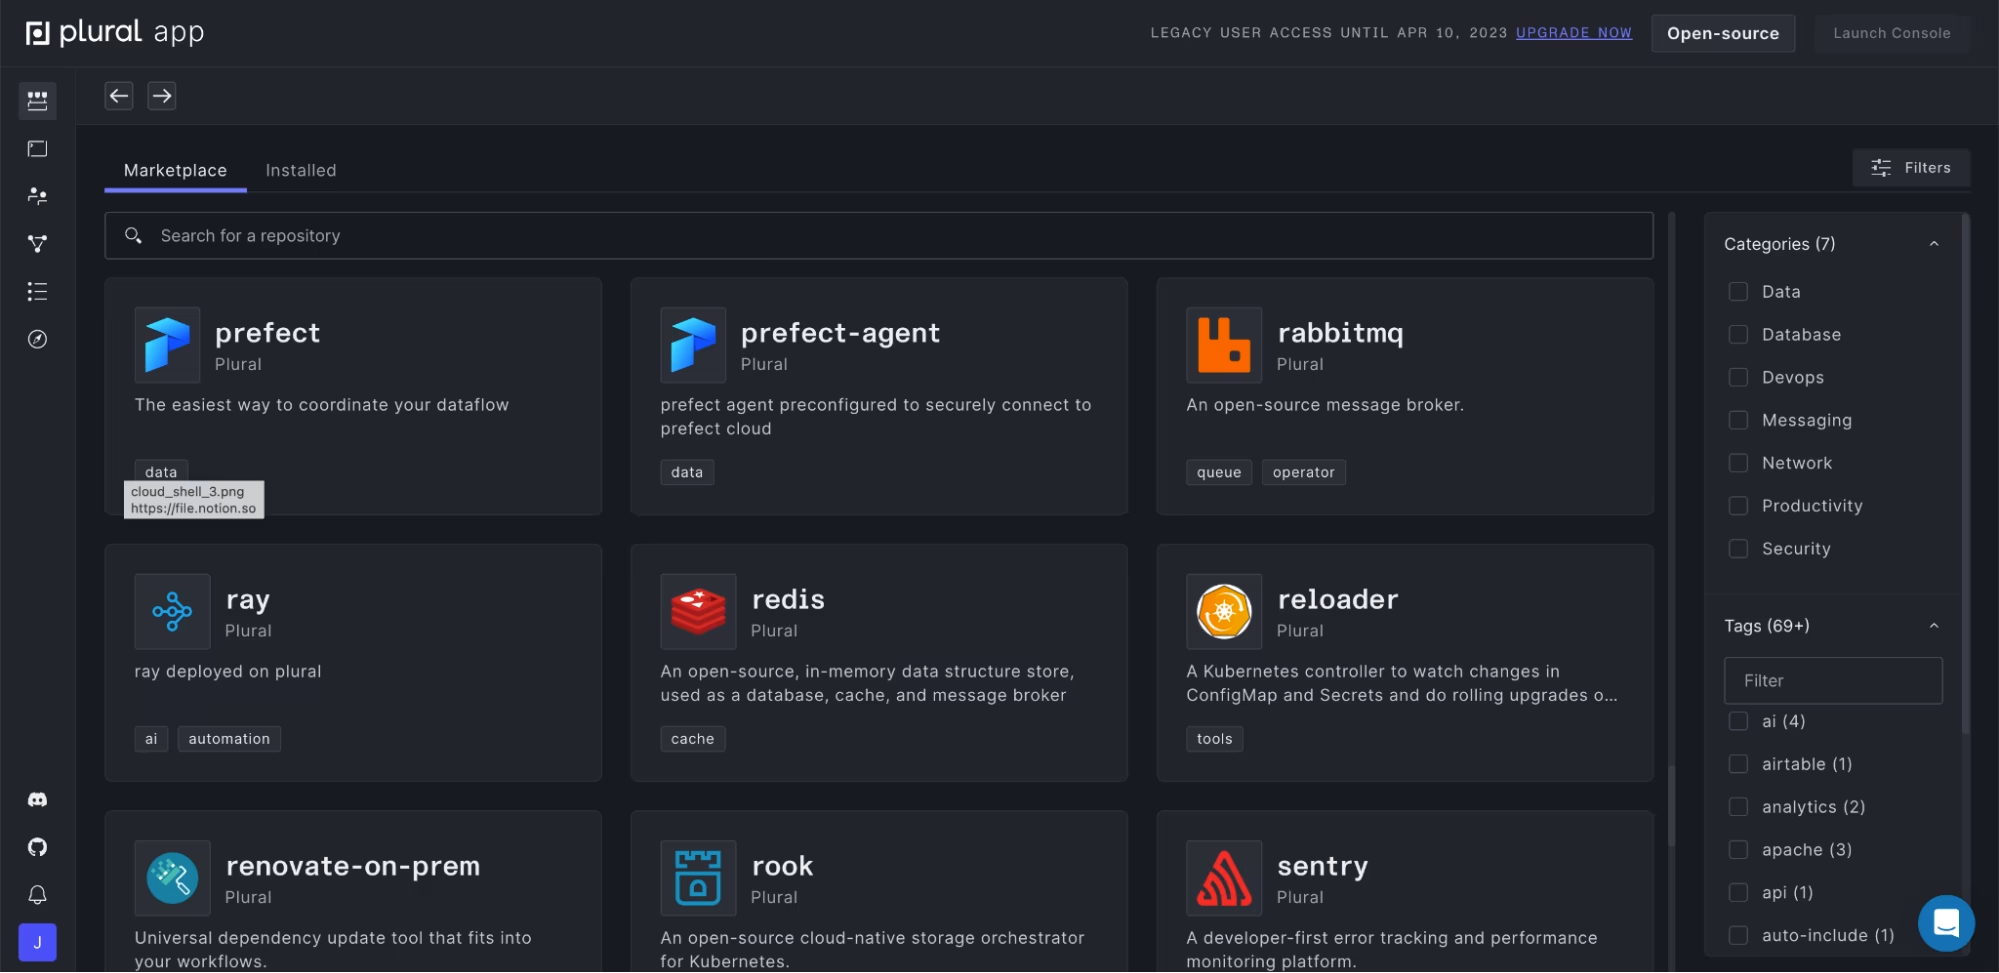Viewport: 1999px width, 973px height.
Task: Click the rook application logo
Action: (x=698, y=879)
